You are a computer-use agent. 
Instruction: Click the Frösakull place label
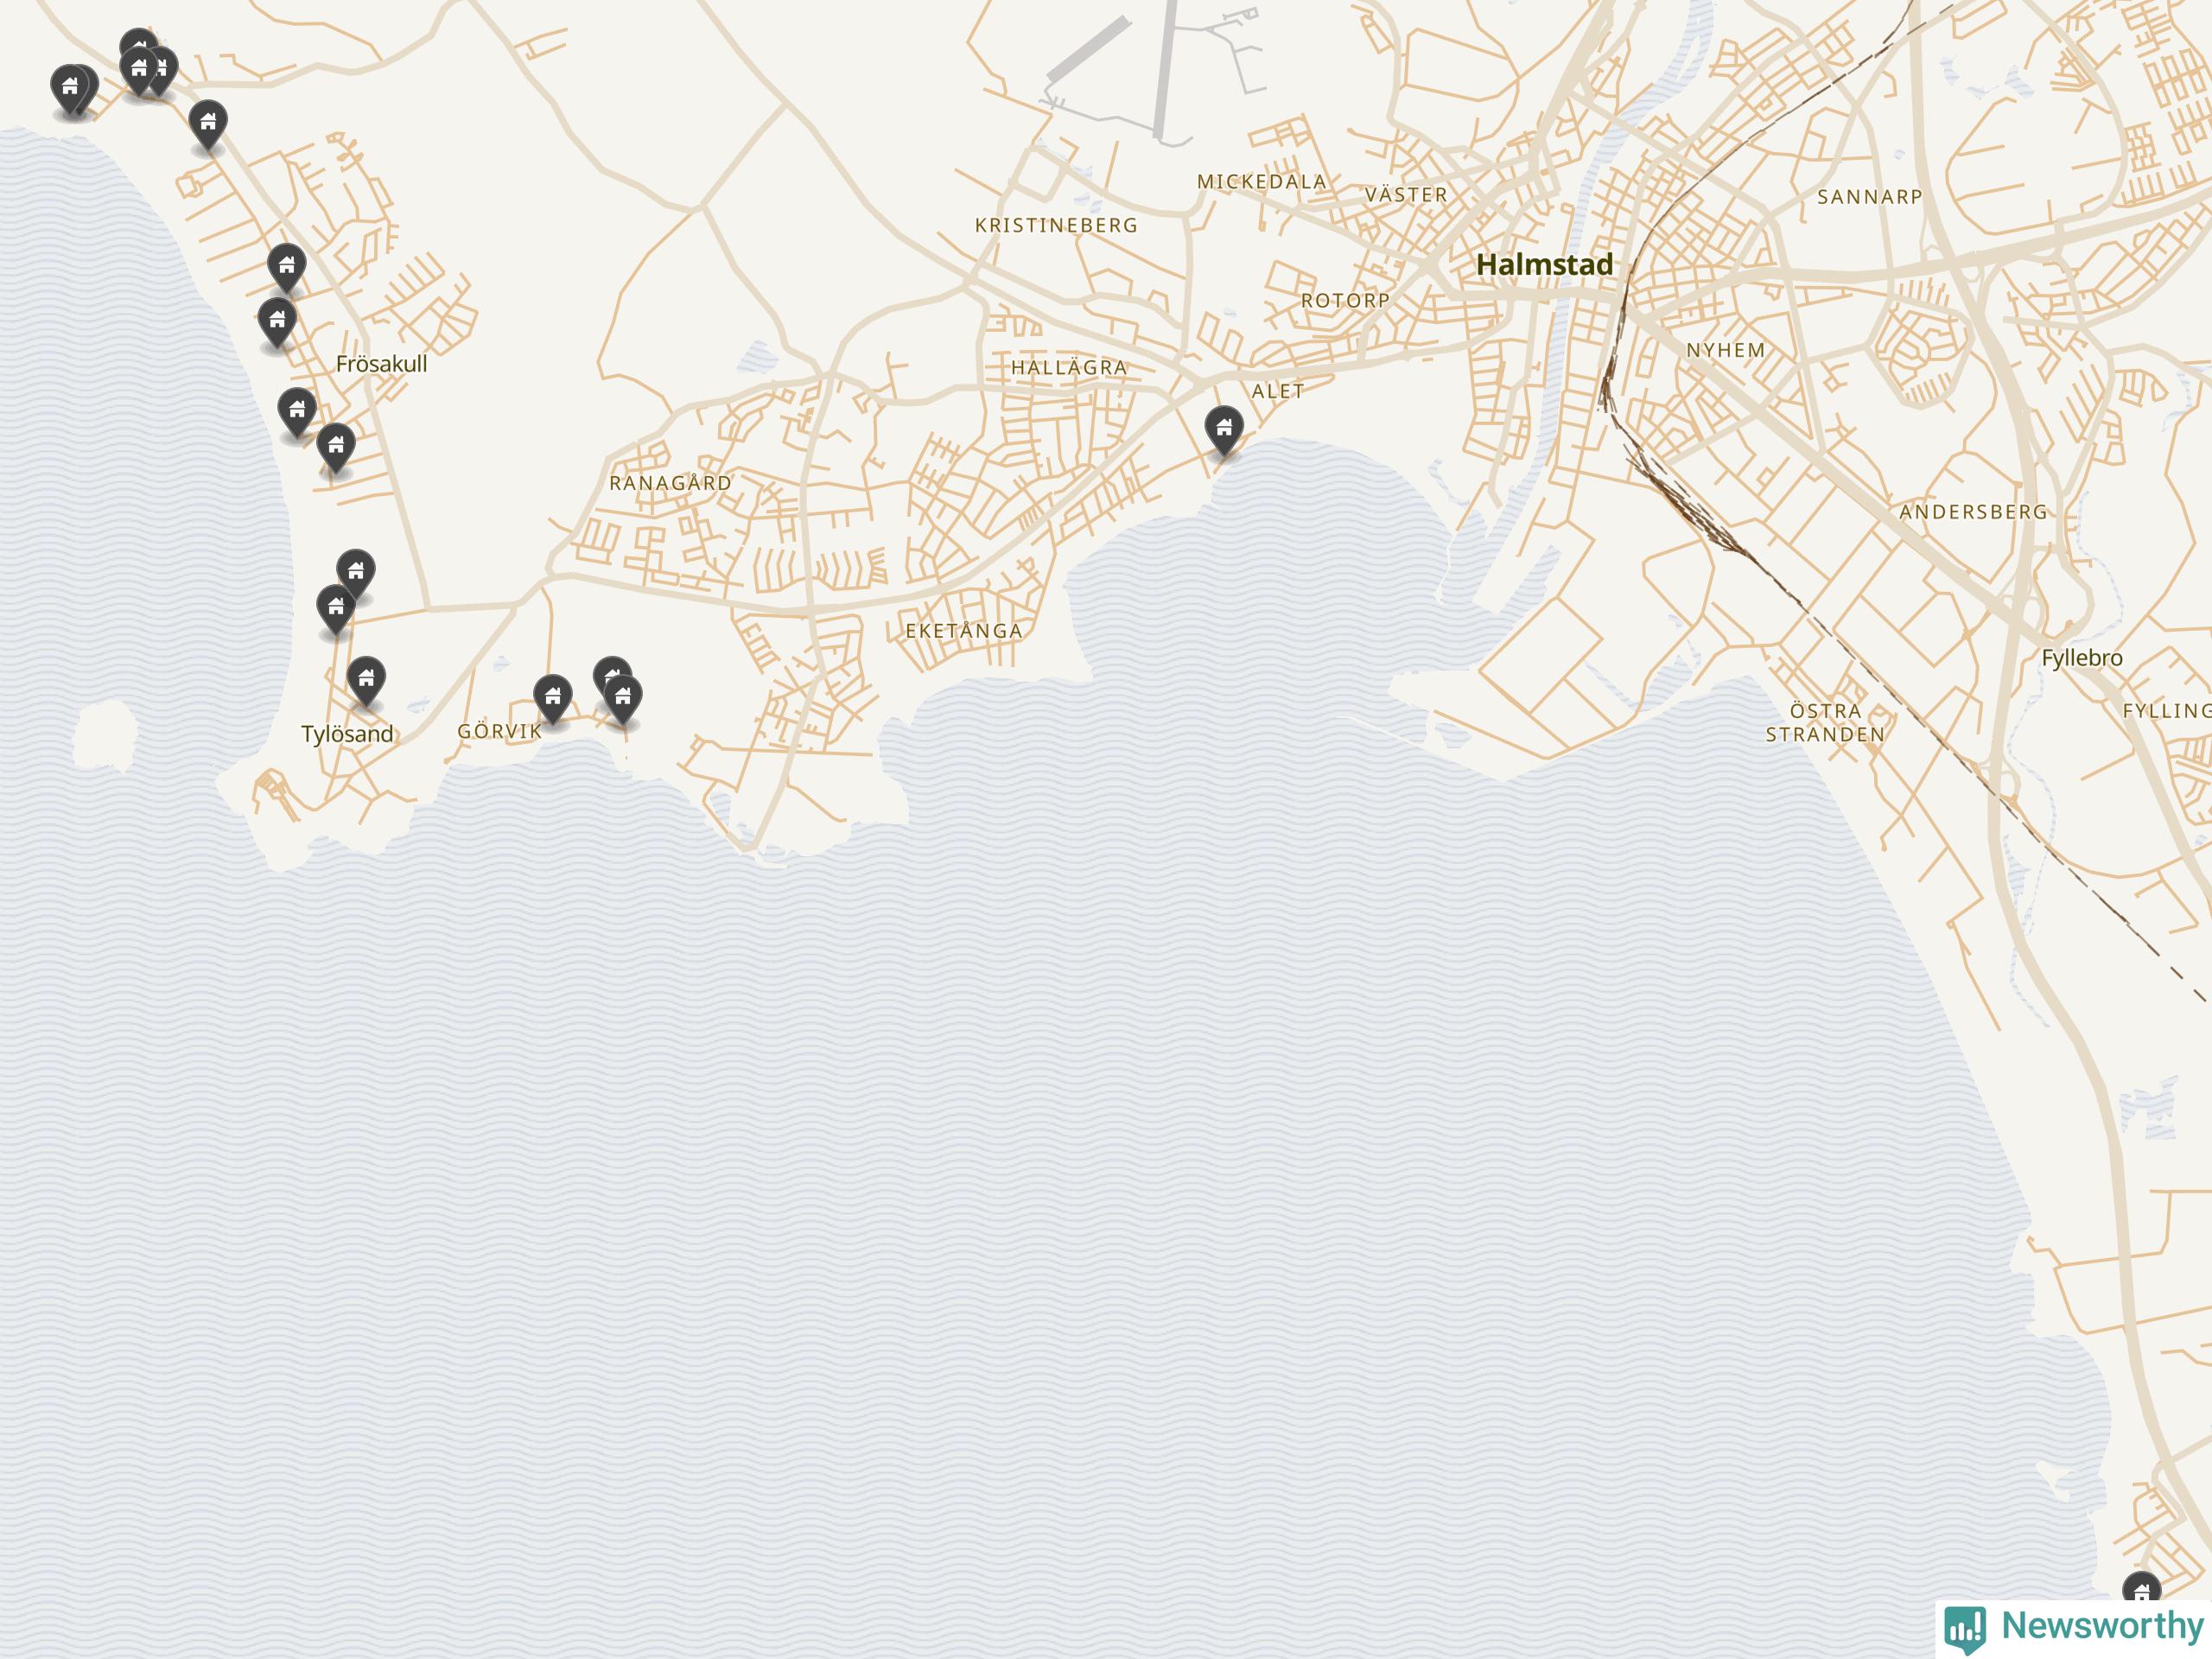point(381,364)
